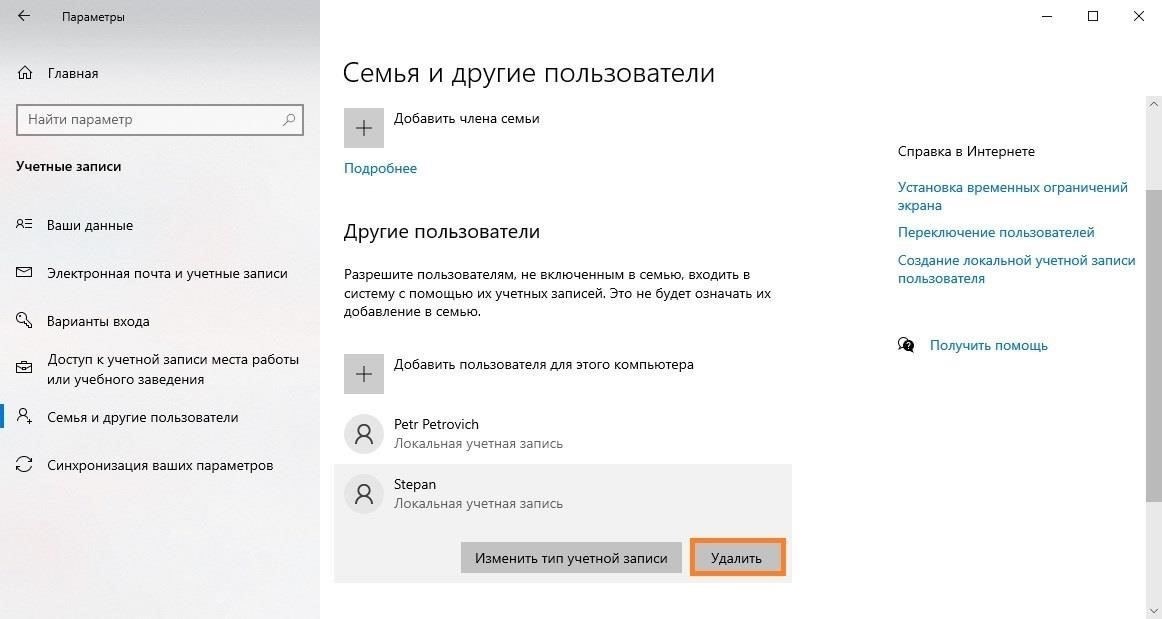Open Ваши данные section

point(90,225)
